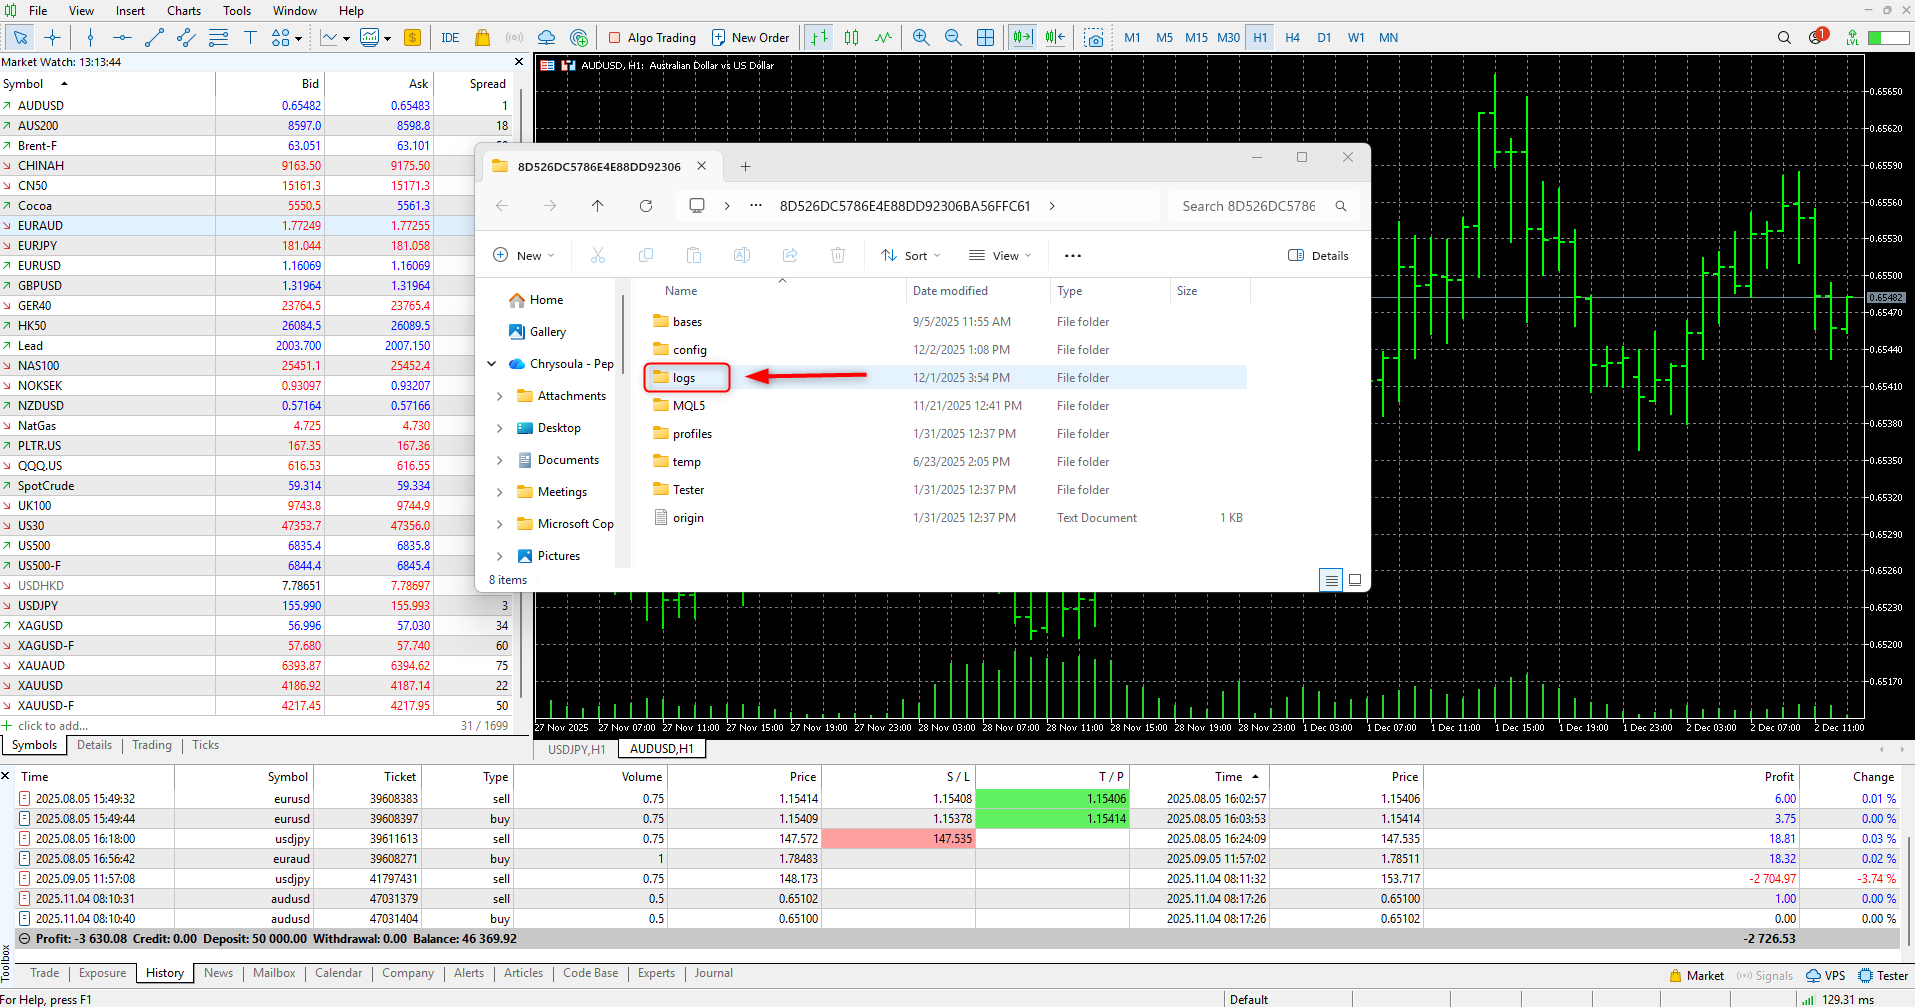1915x1007 pixels.
Task: Switch chart to candlestick display
Action: (x=851, y=38)
